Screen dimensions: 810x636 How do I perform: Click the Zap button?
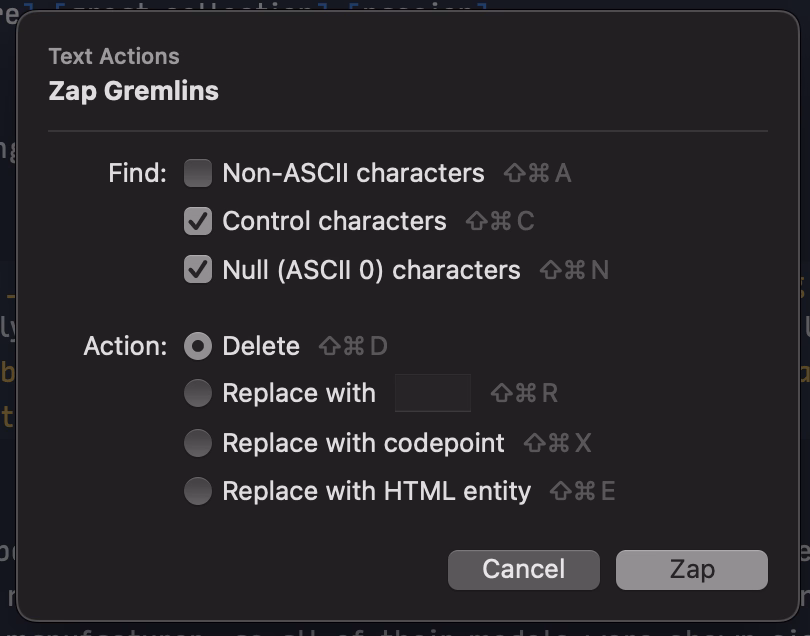pyautogui.click(x=691, y=570)
